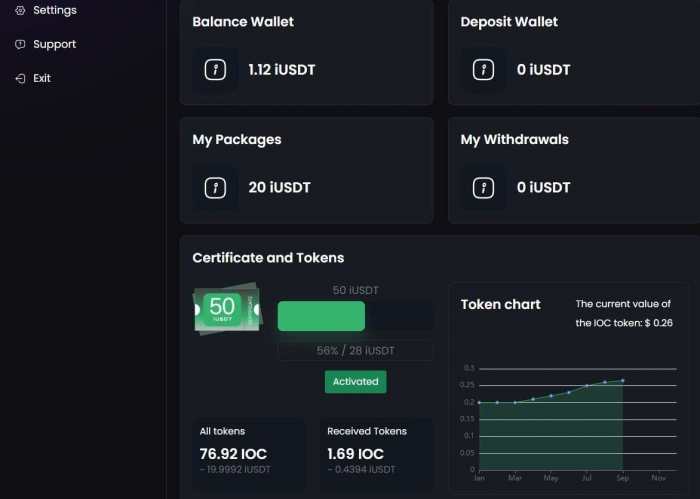700x499 pixels.
Task: Click the Support chat icon
Action: [20, 44]
